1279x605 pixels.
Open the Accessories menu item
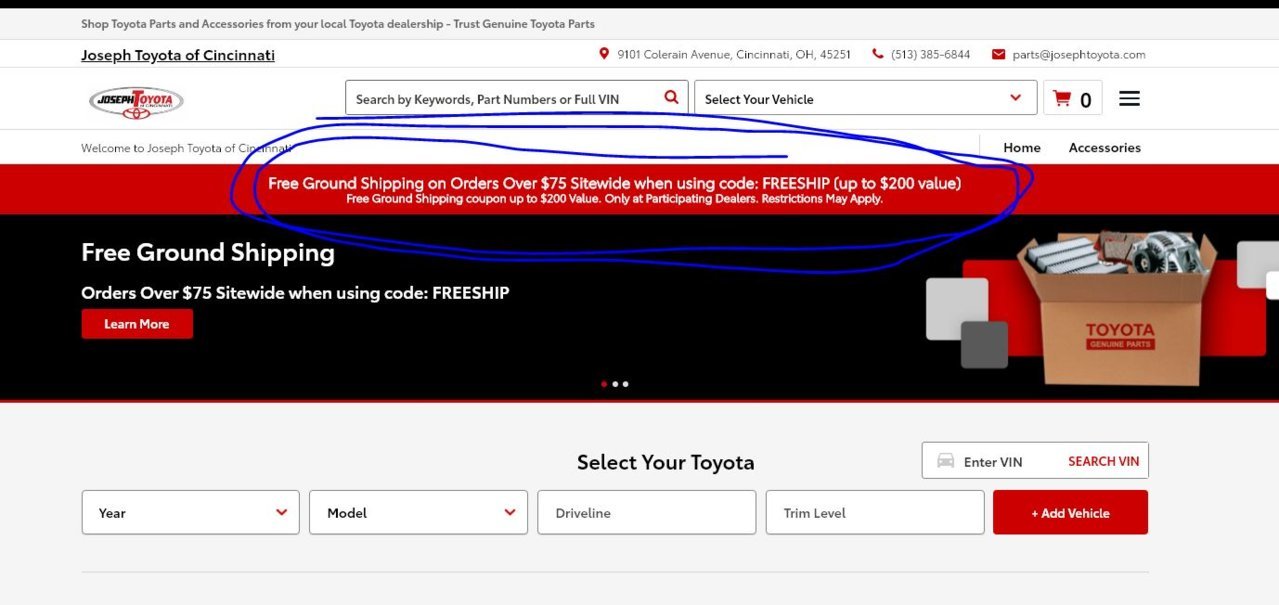[x=1105, y=147]
